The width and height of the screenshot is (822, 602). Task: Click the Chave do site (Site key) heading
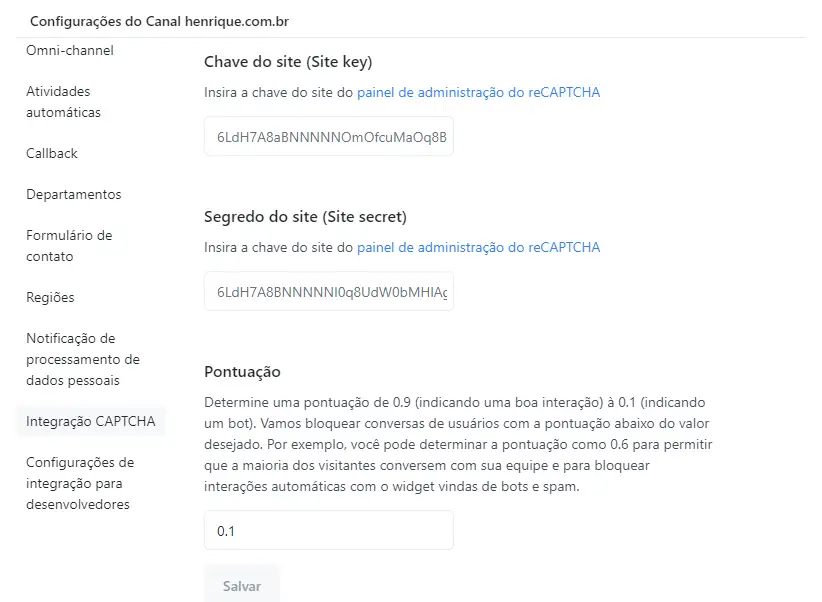point(288,62)
